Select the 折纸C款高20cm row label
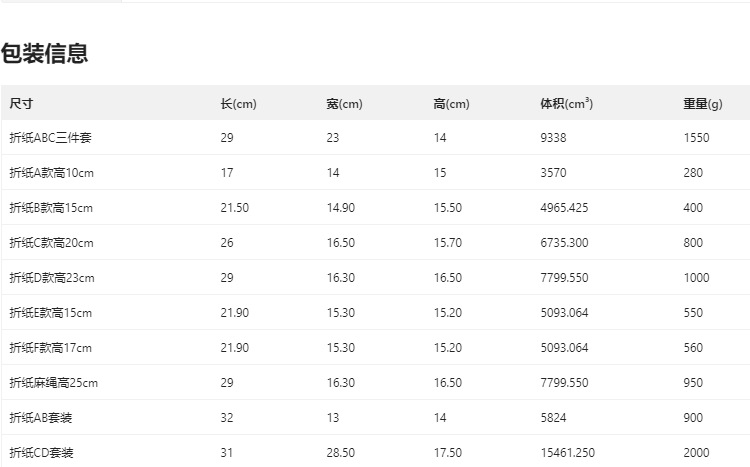Viewport: 750px width, 467px height. (x=52, y=243)
